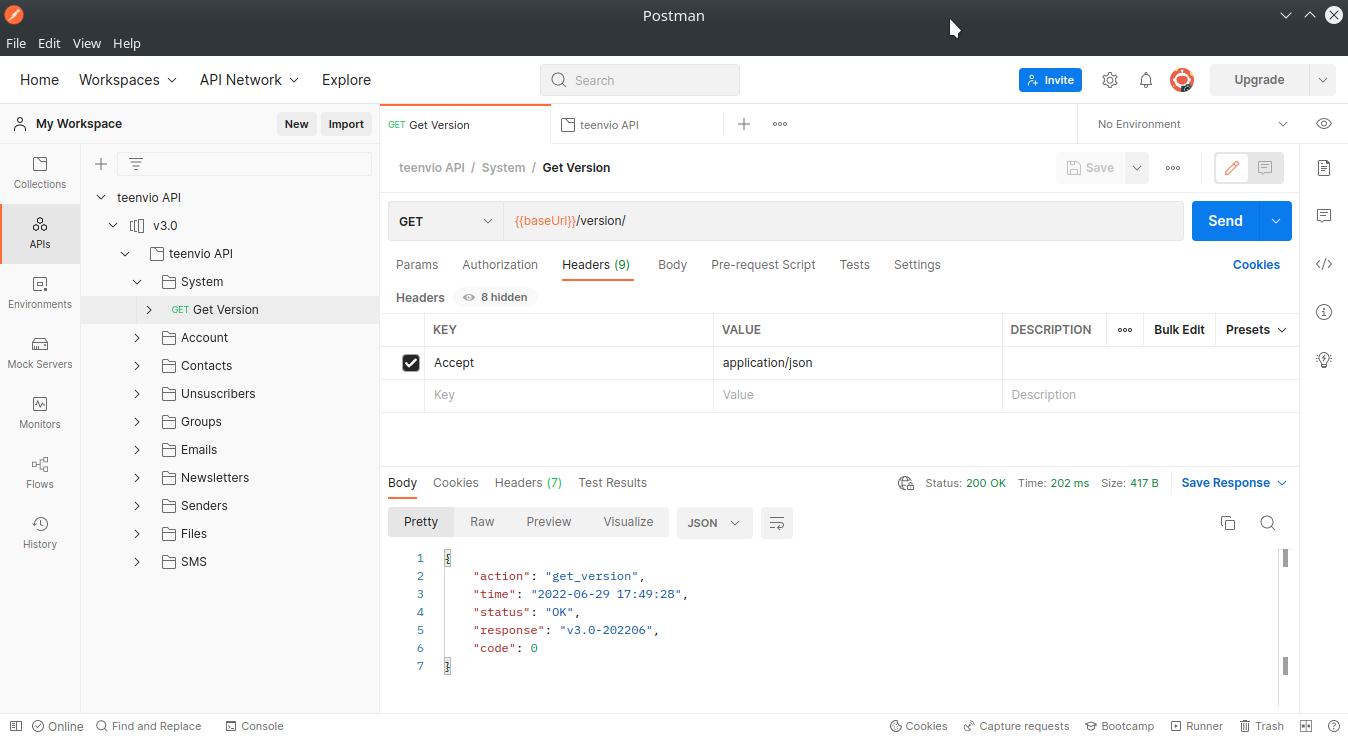This screenshot has height=738, width=1348.
Task: Open the code snippet panel icon
Action: point(1324,264)
